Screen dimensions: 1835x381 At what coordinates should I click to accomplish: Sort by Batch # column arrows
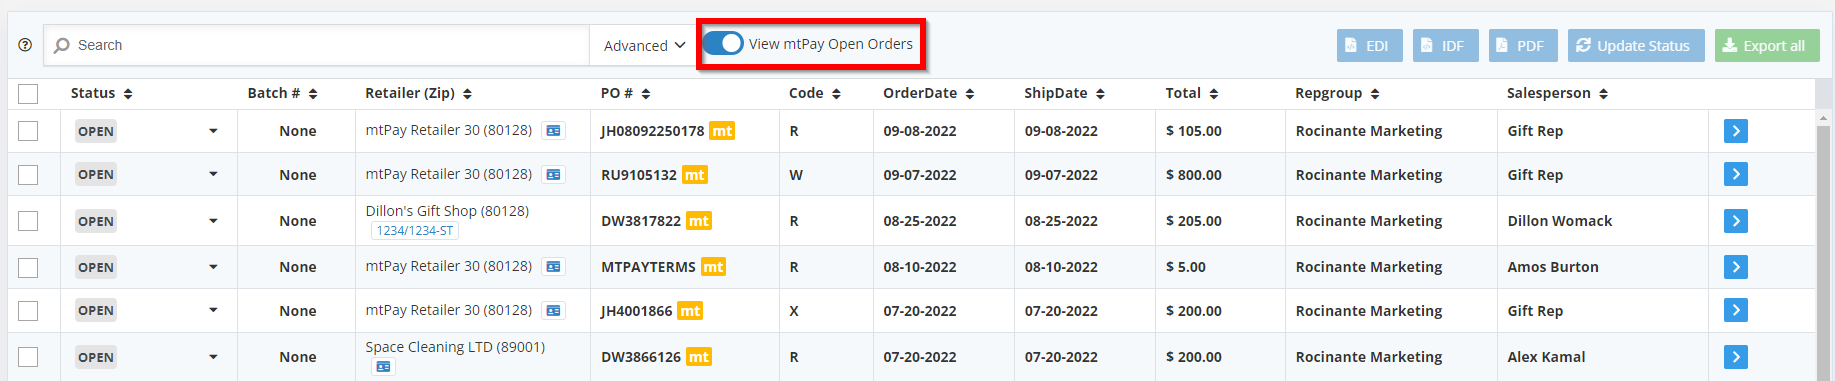coord(313,94)
